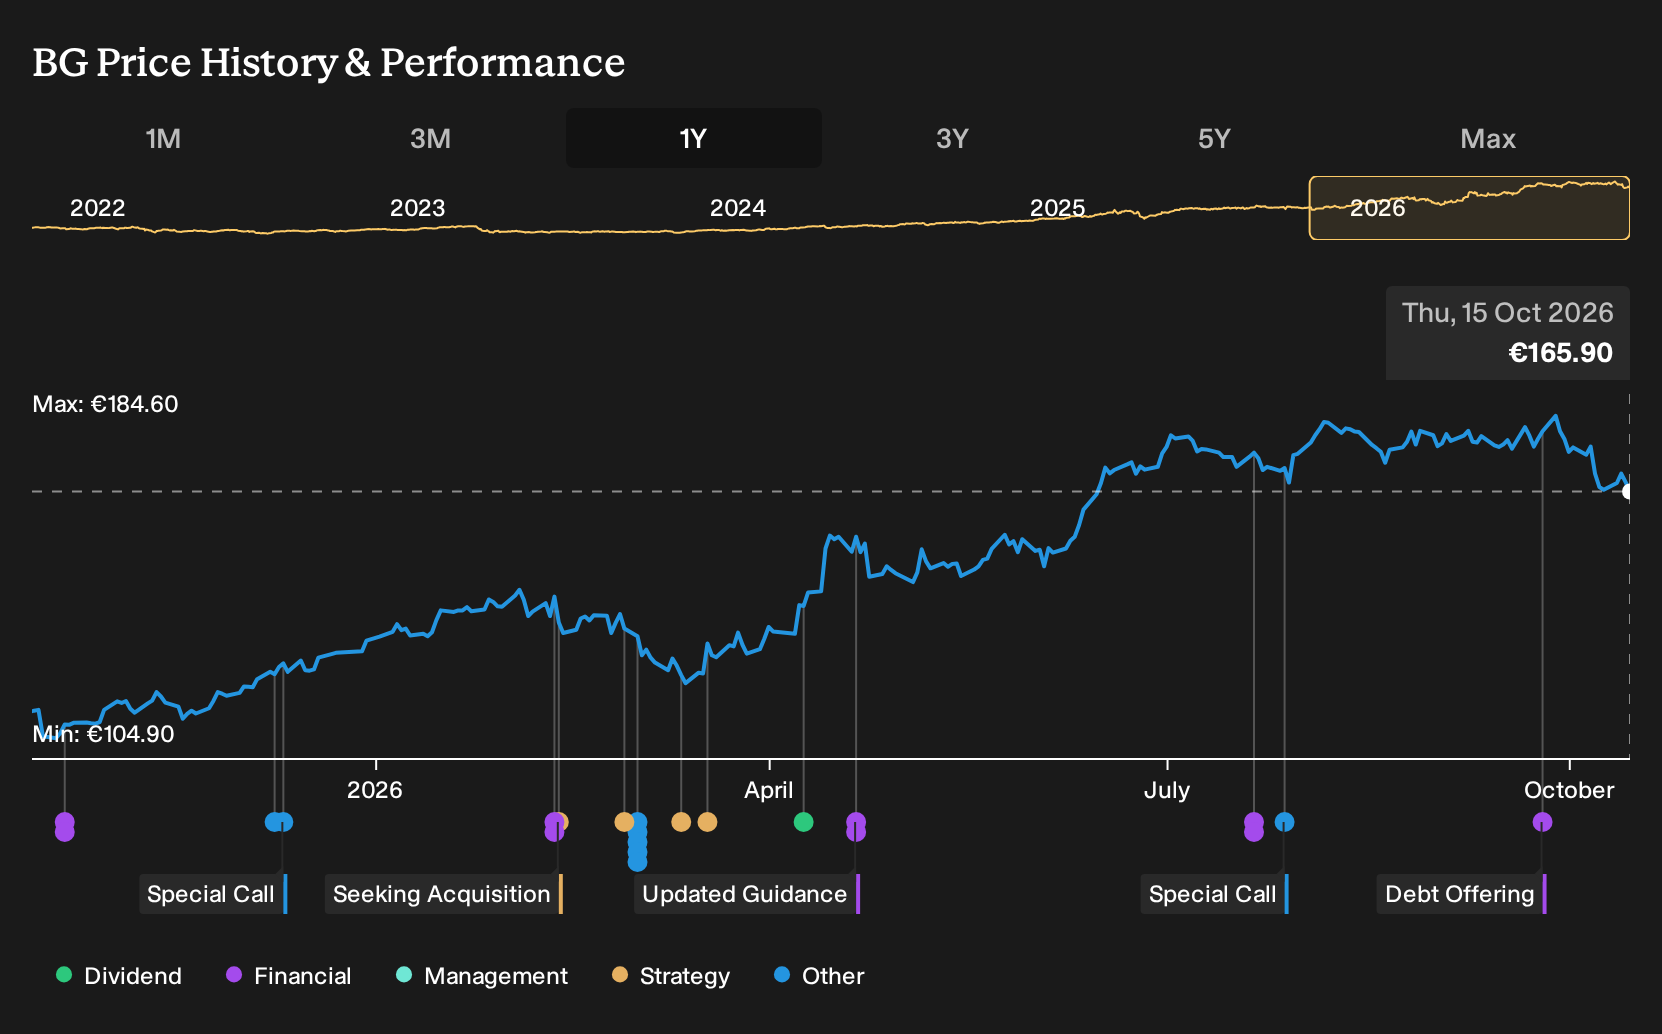
Task: Click the highlighted 2026 range selector window
Action: point(1469,208)
